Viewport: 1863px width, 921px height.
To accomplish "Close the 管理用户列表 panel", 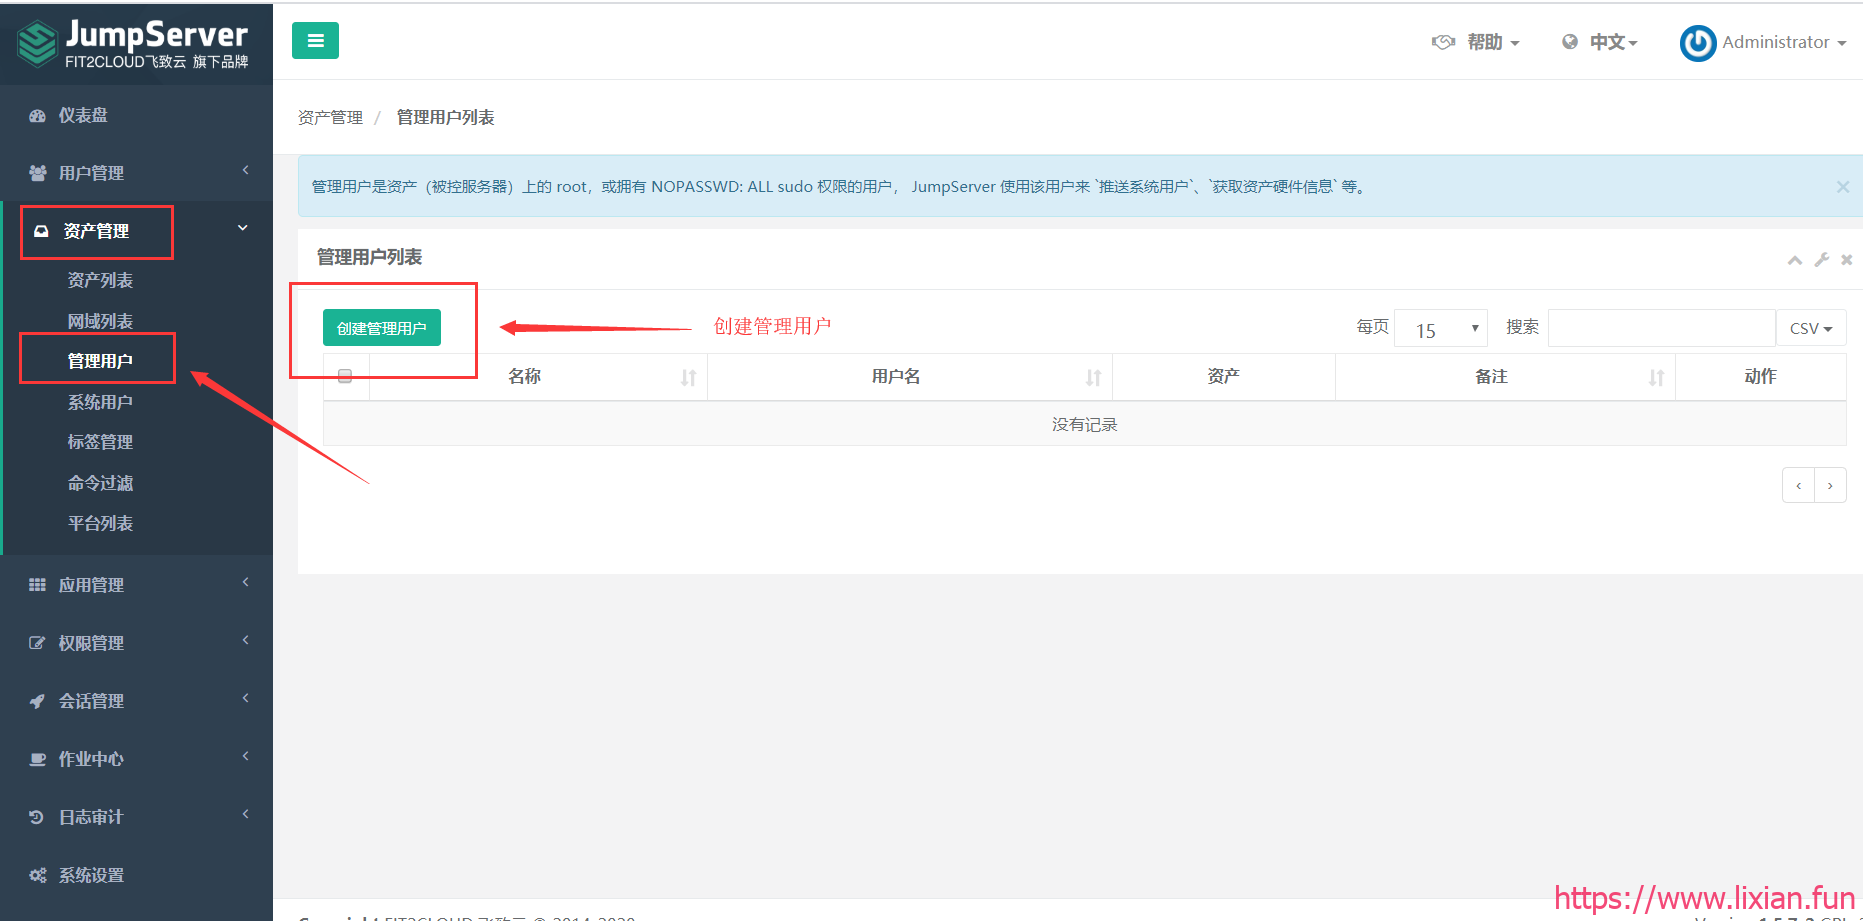I will [x=1847, y=260].
